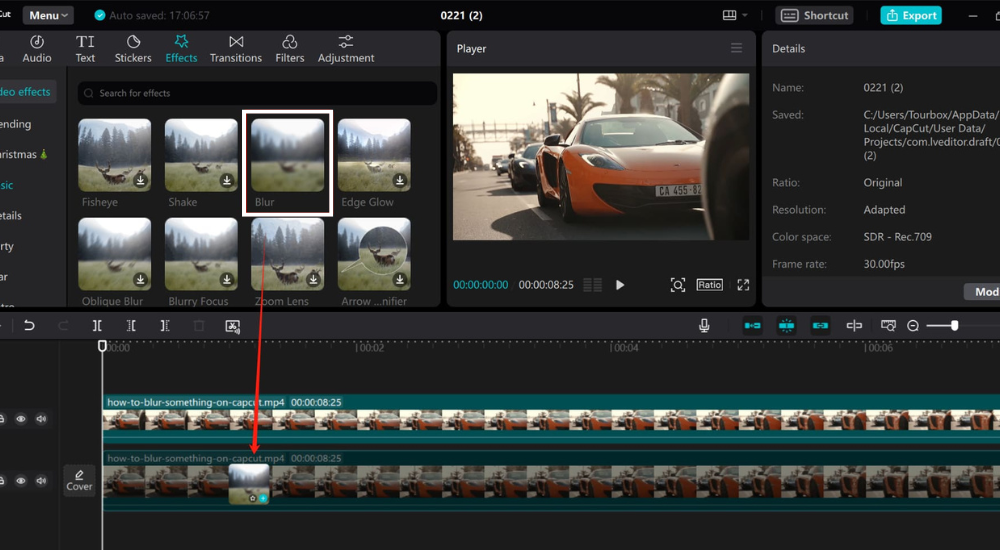Expand the Player to fullscreen

pyautogui.click(x=743, y=285)
